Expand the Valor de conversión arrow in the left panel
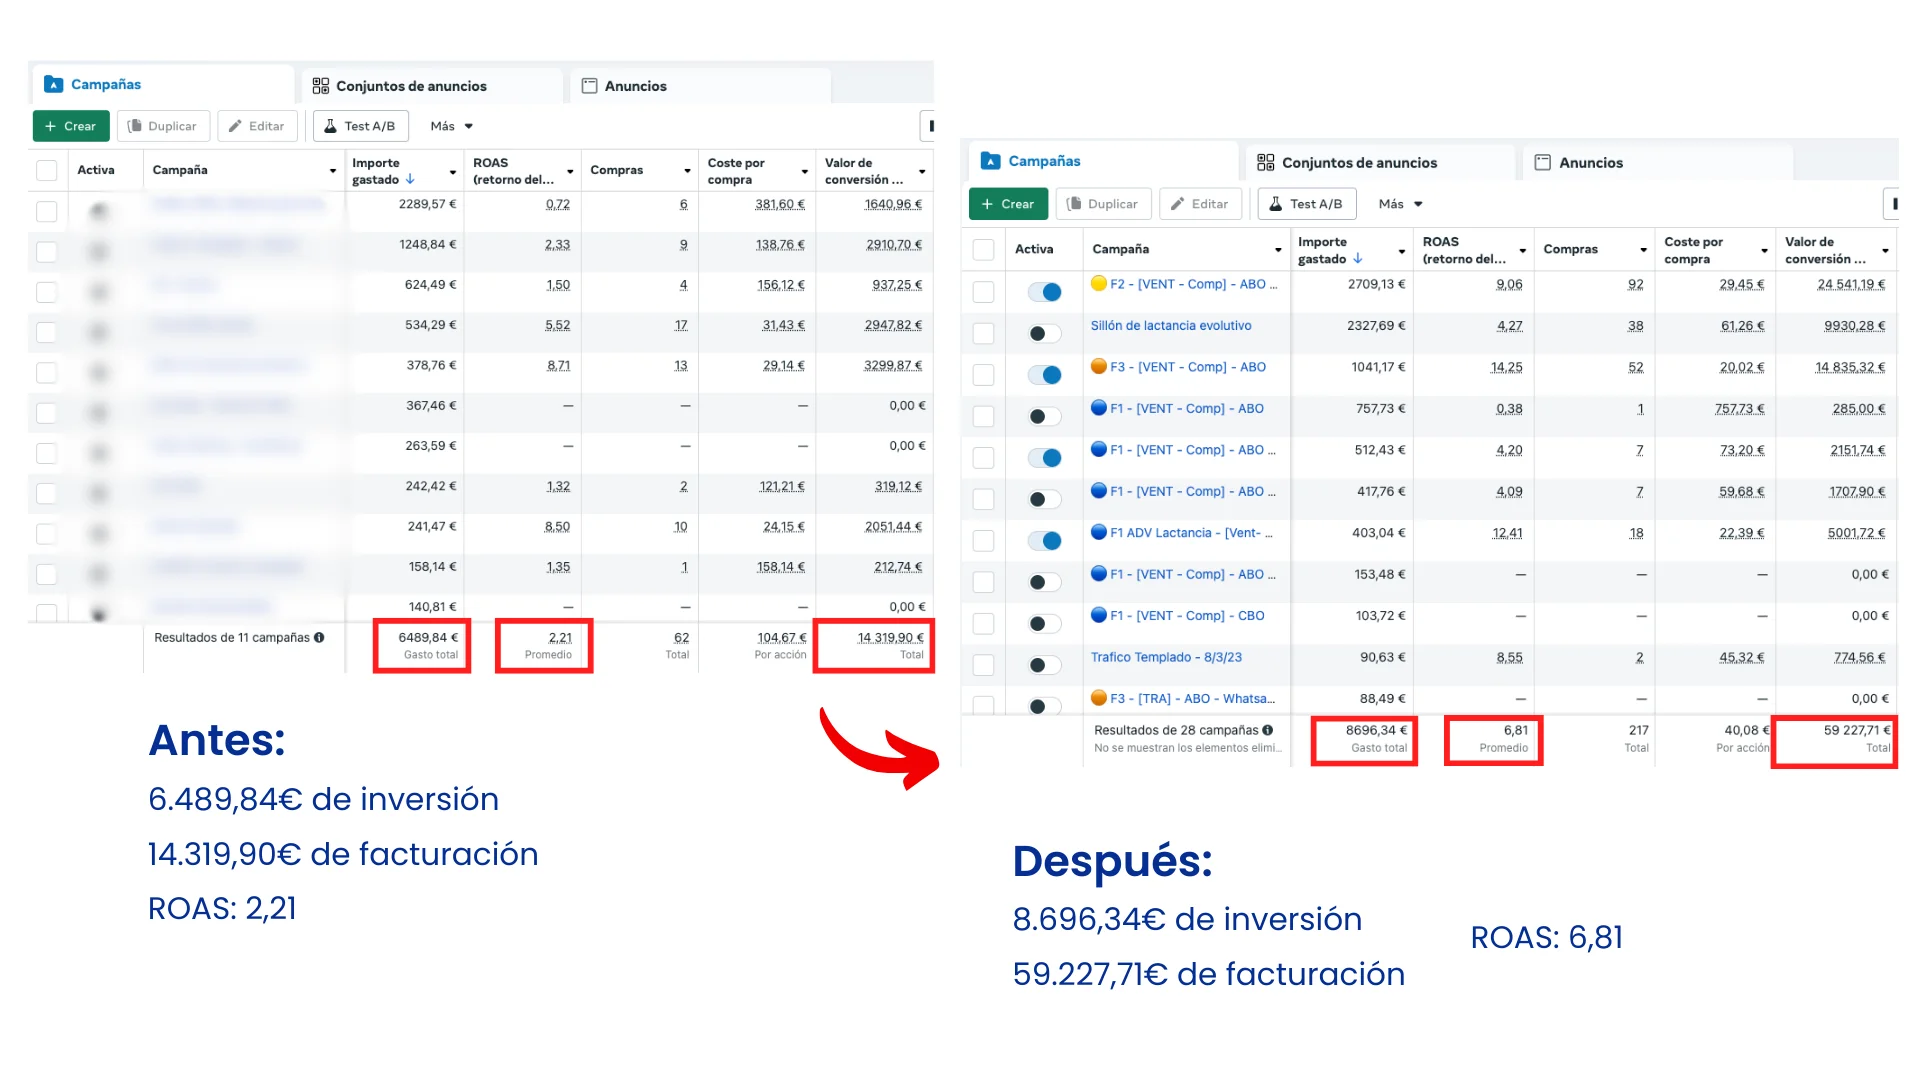This screenshot has height=1080, width=1920. (922, 172)
